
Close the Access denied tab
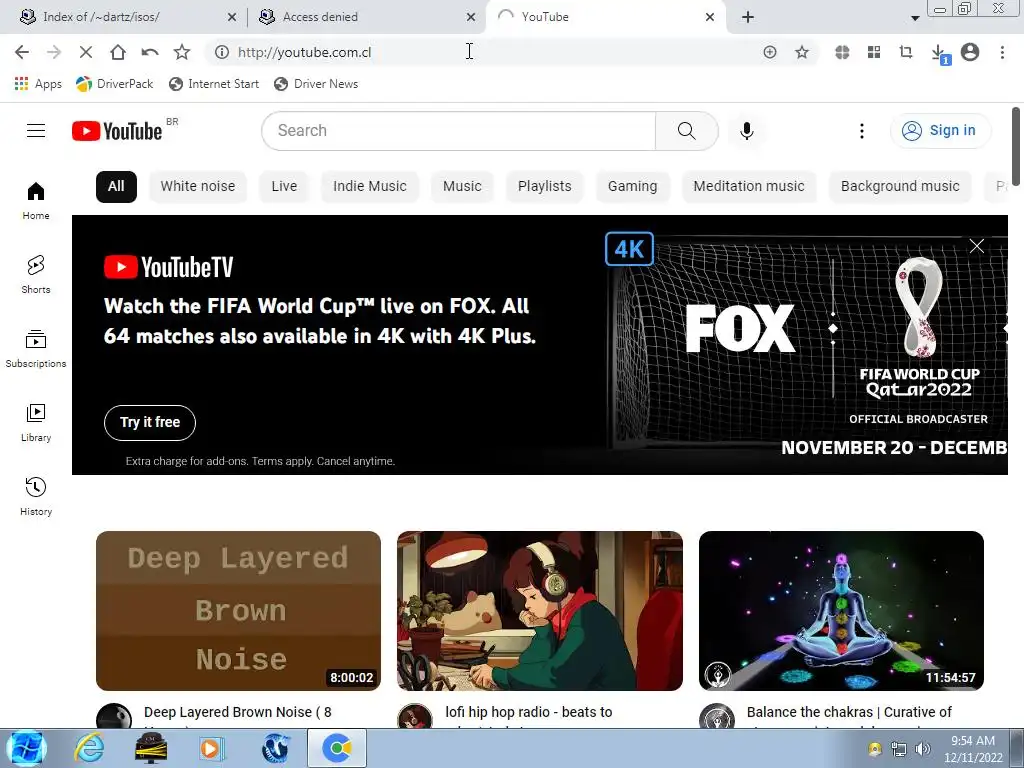point(471,17)
